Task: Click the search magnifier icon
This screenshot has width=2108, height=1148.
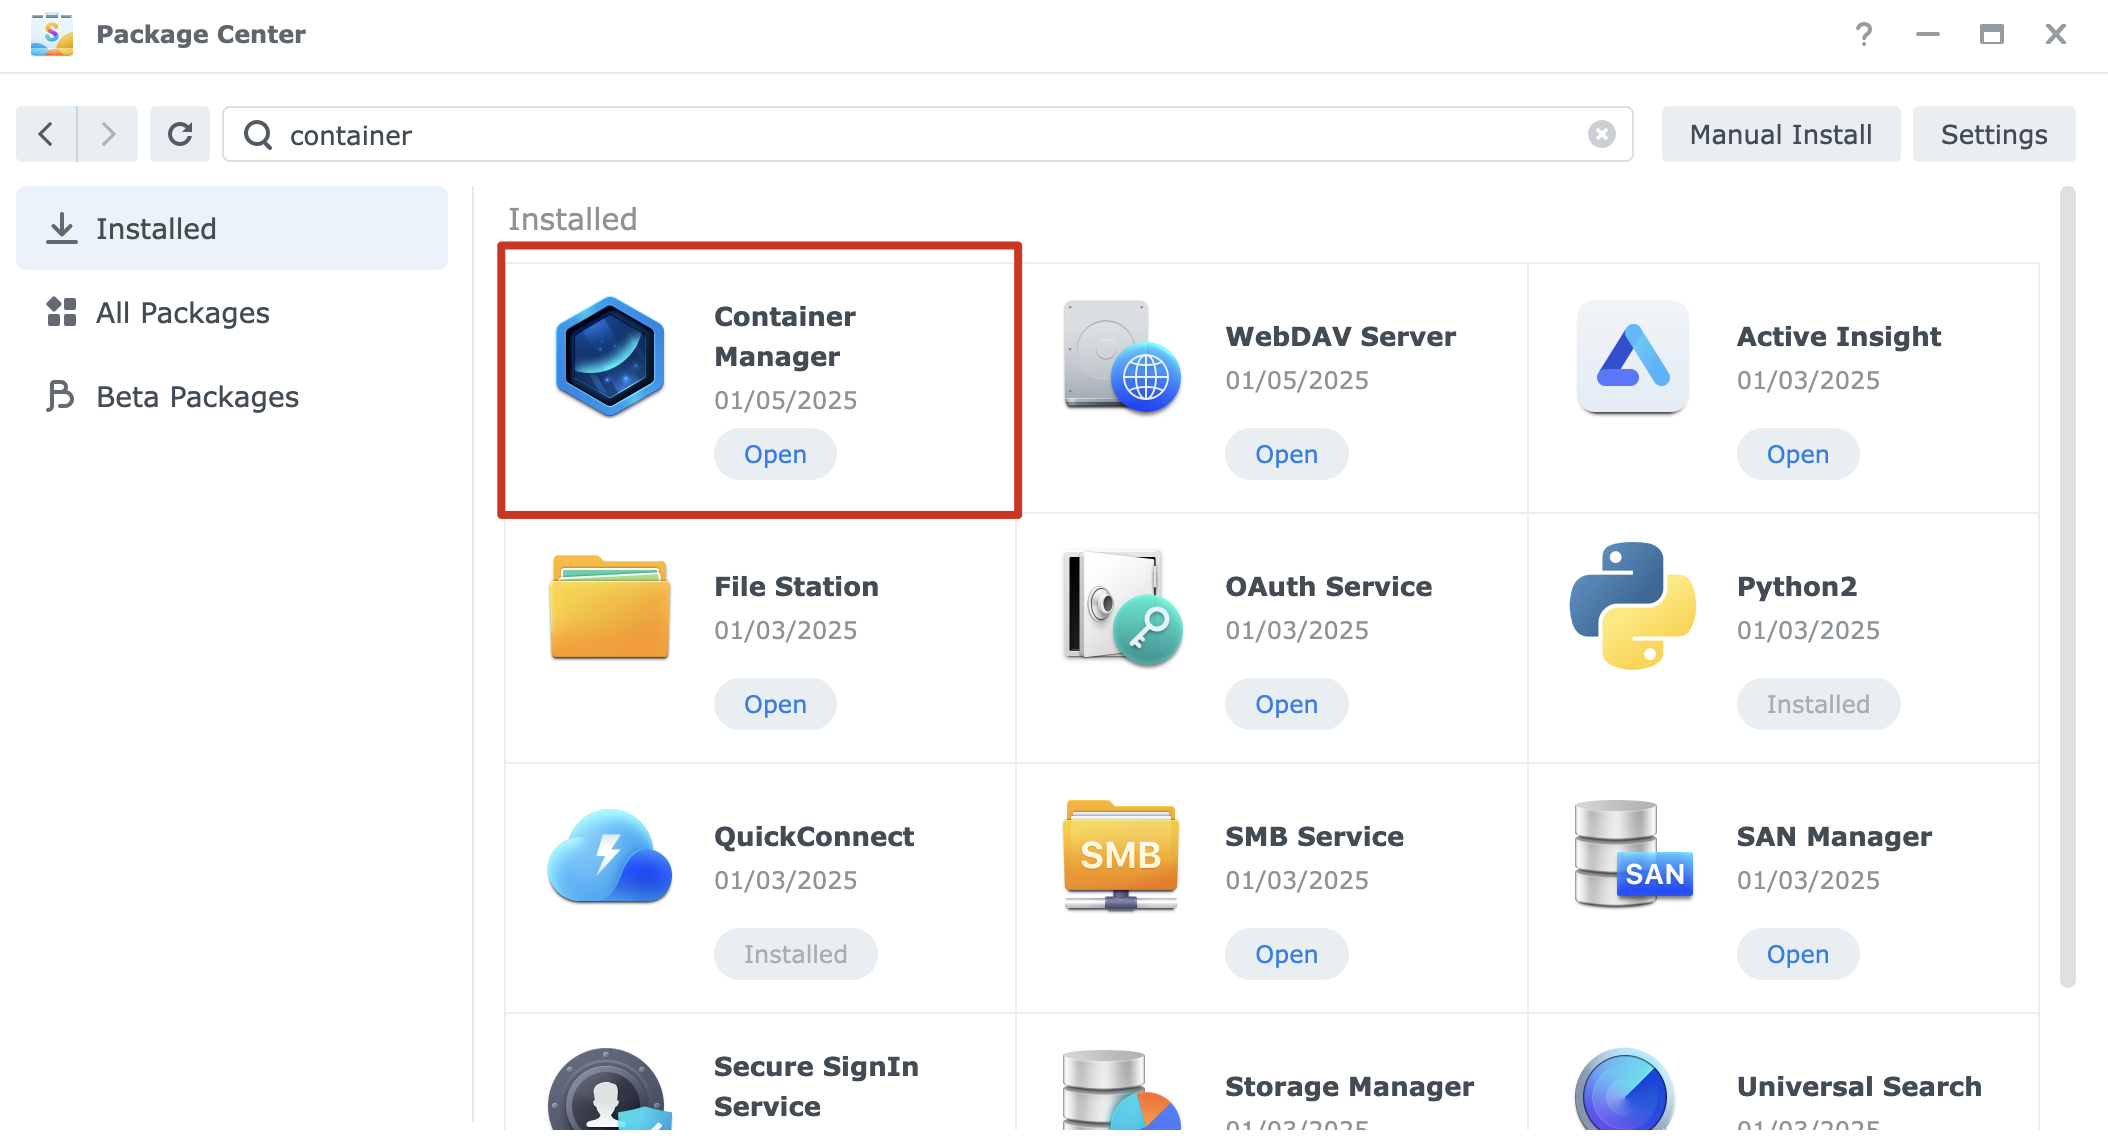Action: click(258, 134)
